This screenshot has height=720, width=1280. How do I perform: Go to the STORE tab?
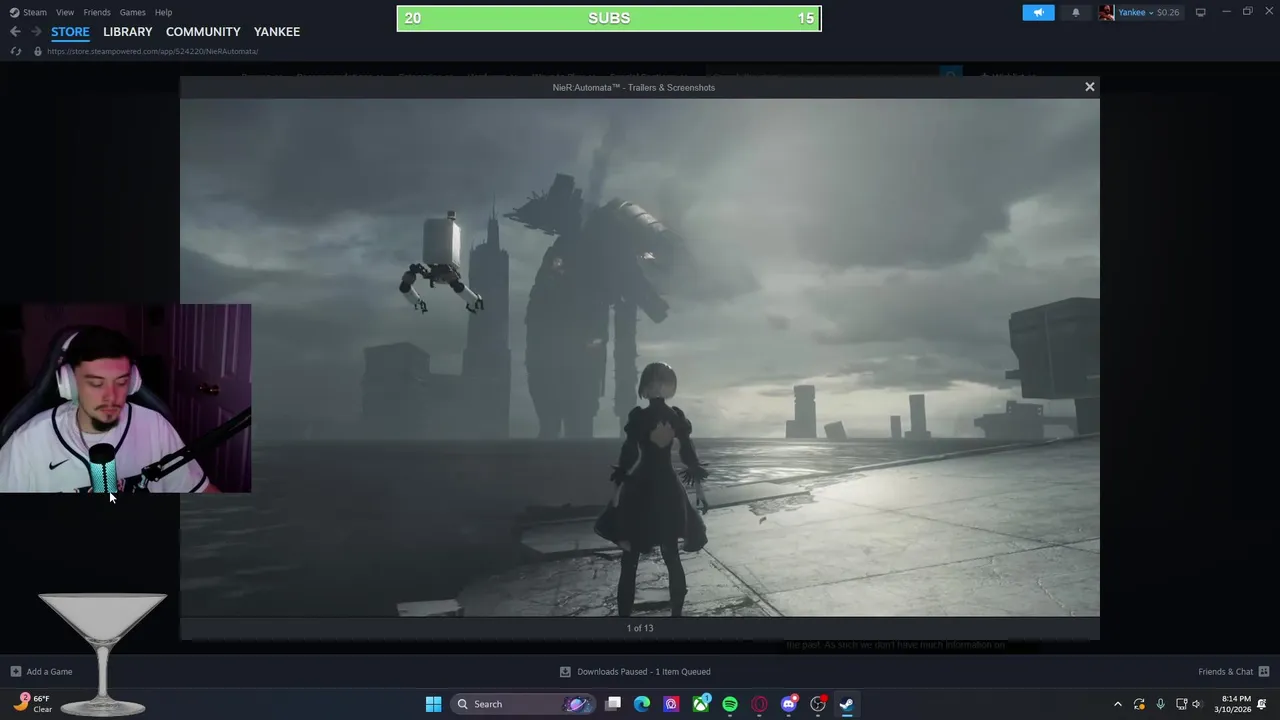click(70, 32)
